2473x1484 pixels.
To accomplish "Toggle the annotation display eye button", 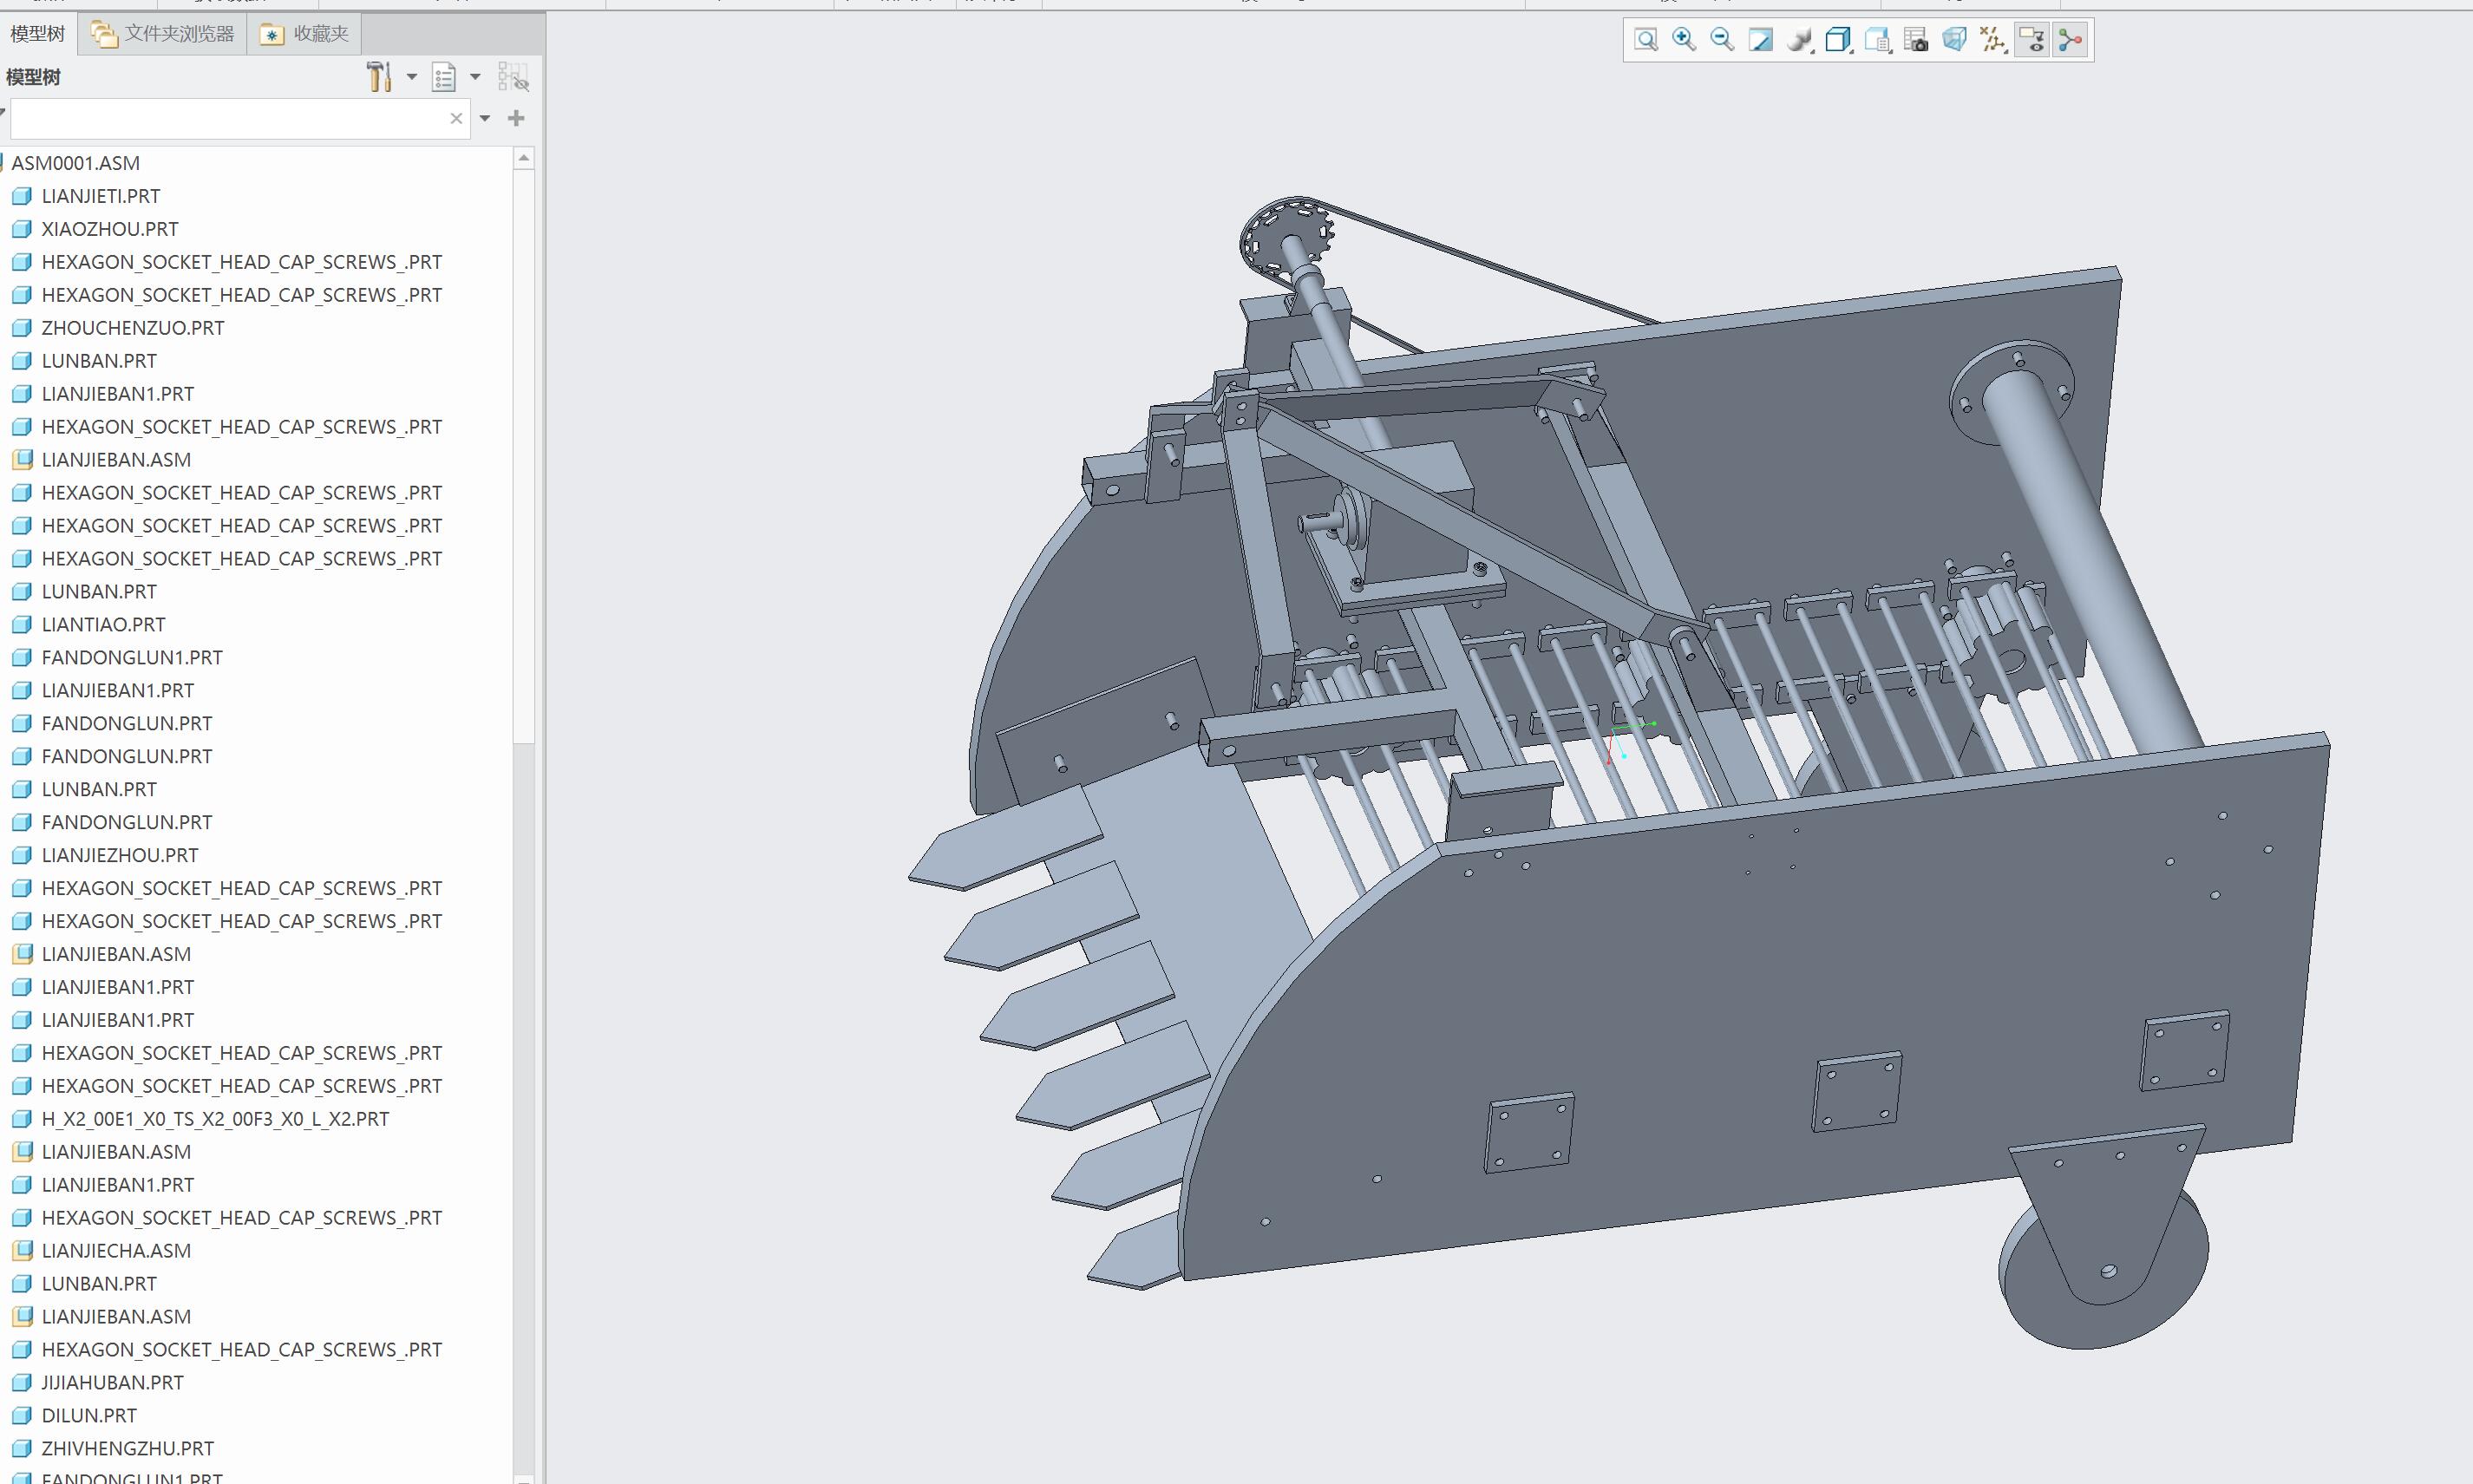I will 2032,40.
